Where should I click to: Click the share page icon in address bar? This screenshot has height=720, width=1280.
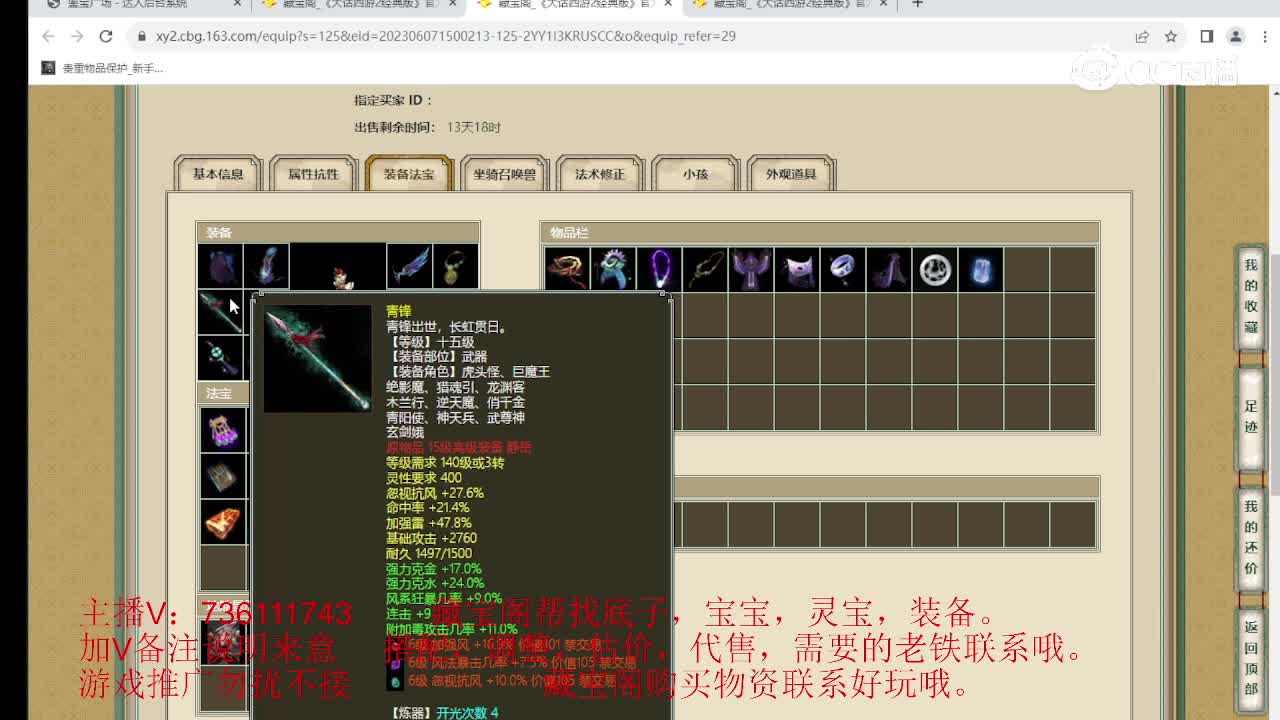pos(1142,36)
